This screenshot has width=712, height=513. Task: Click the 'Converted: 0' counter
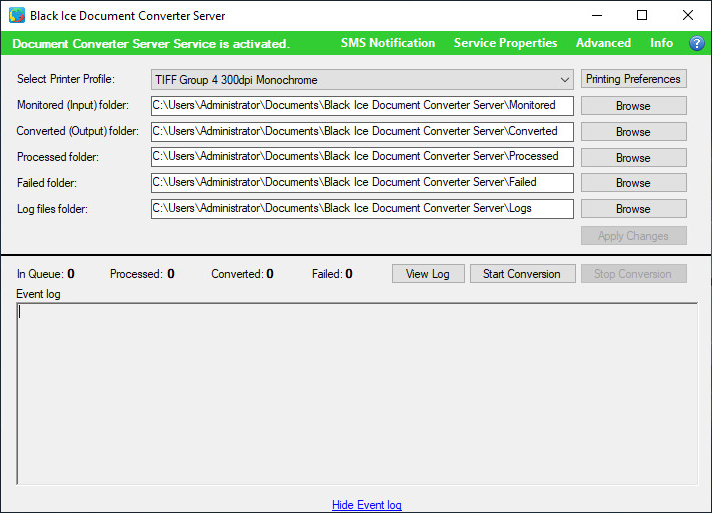click(x=242, y=274)
